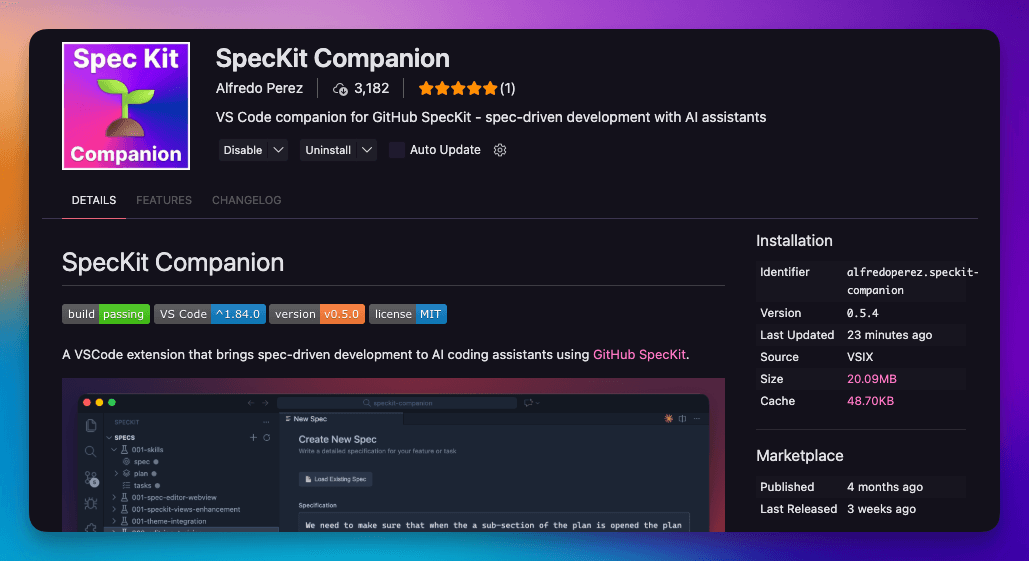Click the SPECKIT panel ellipsis icon in preview
The width and height of the screenshot is (1029, 561).
pos(266,422)
